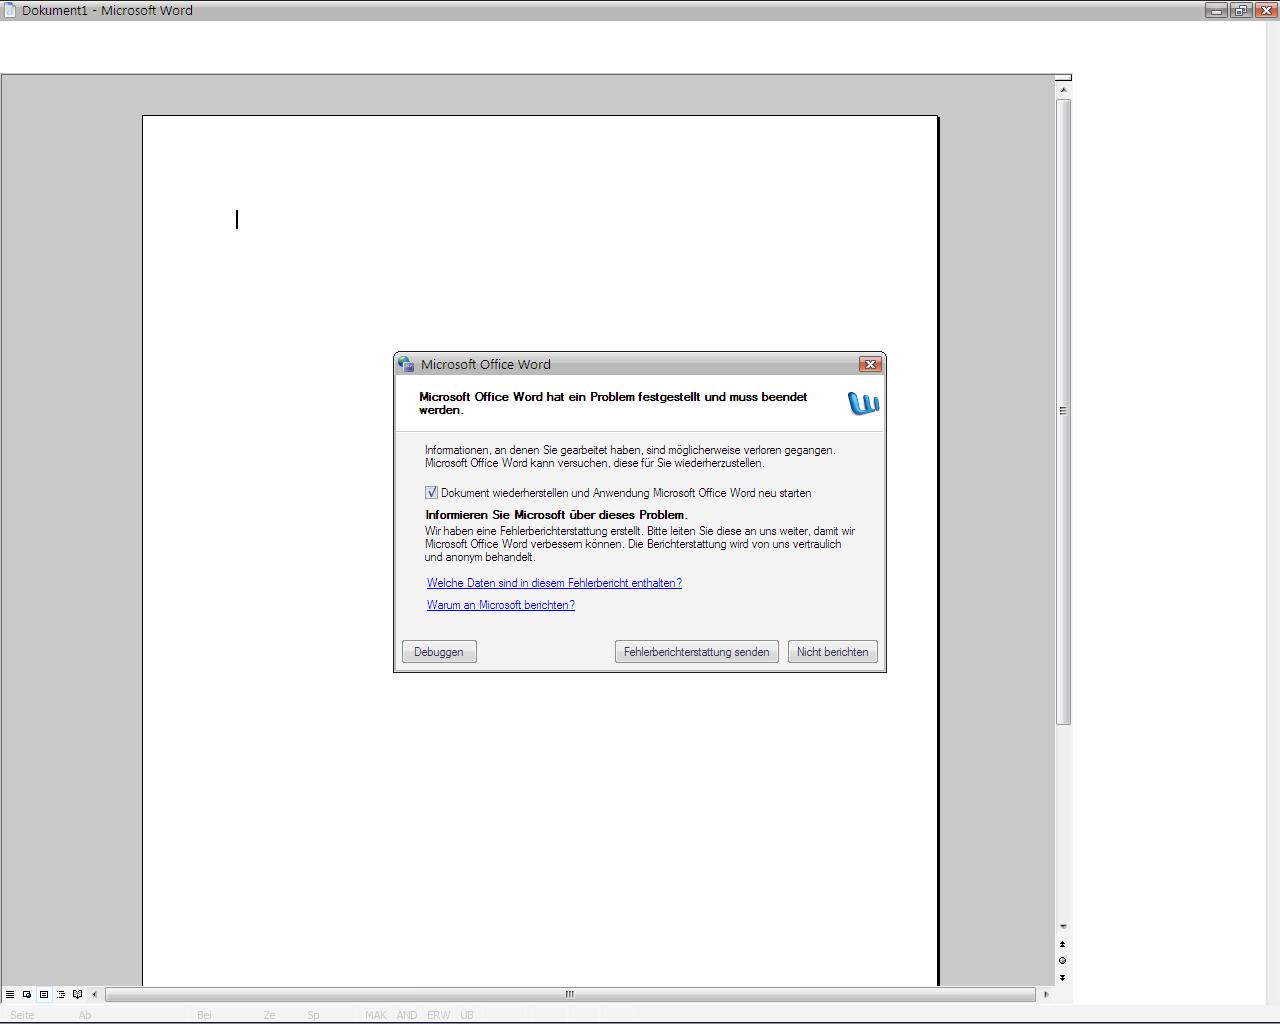
Task: Click horizontal scrollbar right arrow
Action: (1046, 994)
